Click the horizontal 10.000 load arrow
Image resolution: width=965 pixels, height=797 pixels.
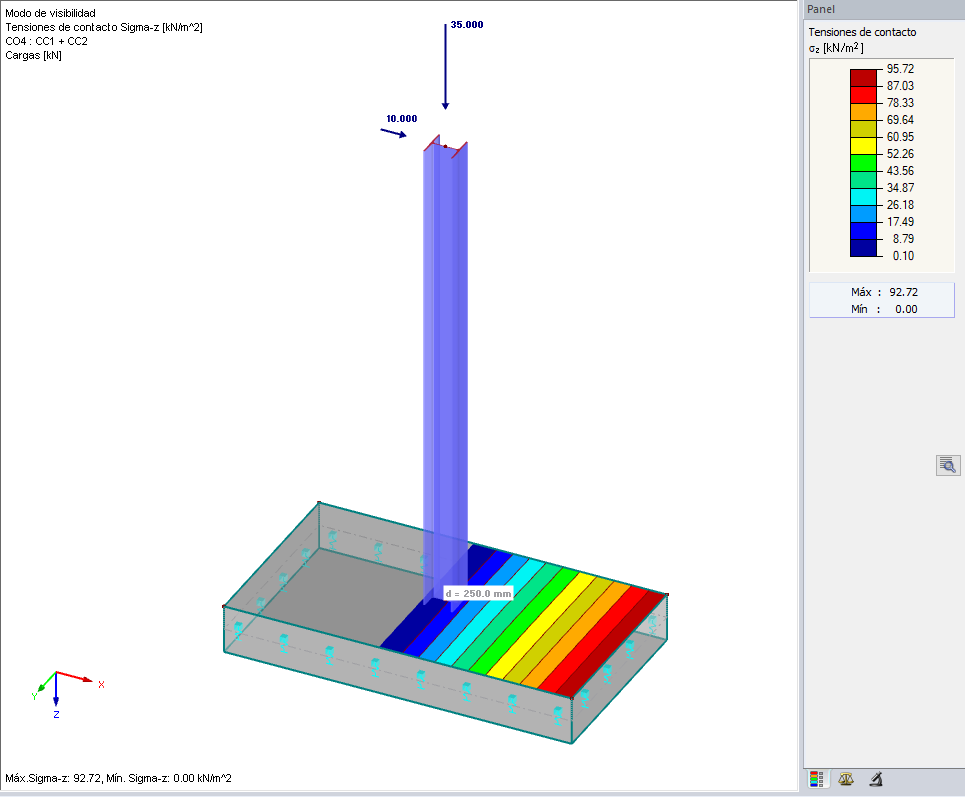tap(393, 133)
